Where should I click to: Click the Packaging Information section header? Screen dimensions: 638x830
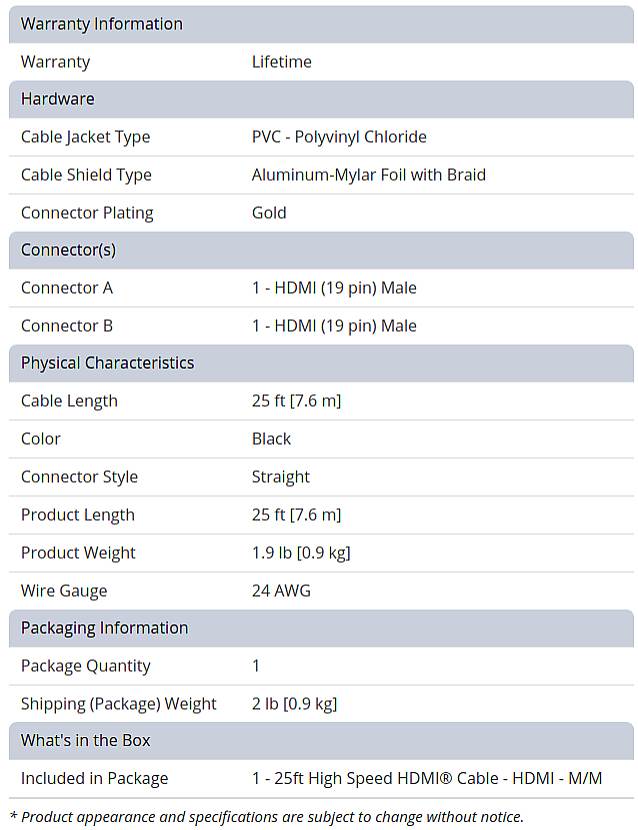(x=104, y=628)
